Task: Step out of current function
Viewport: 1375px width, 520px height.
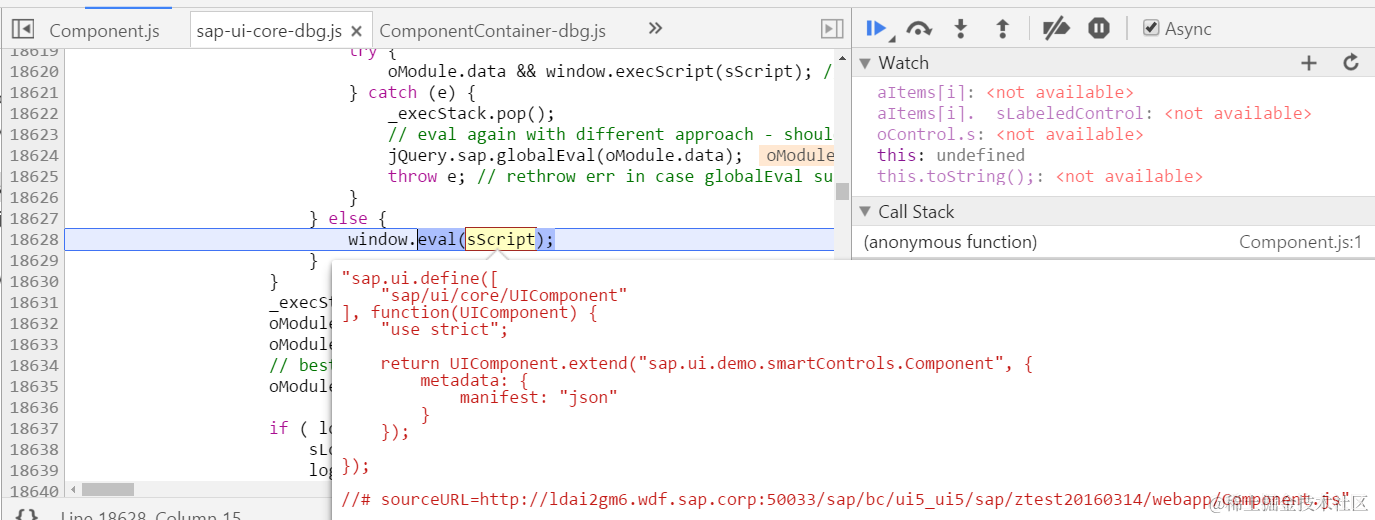Action: 1003,28
